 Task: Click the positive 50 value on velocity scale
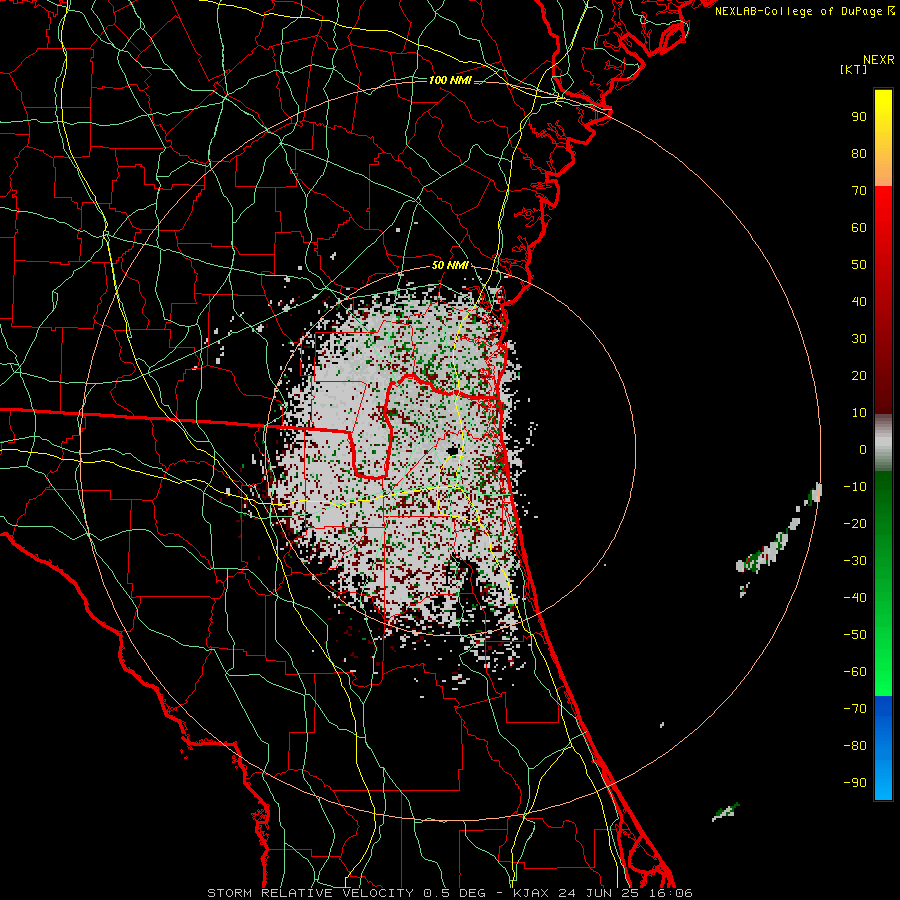click(859, 265)
